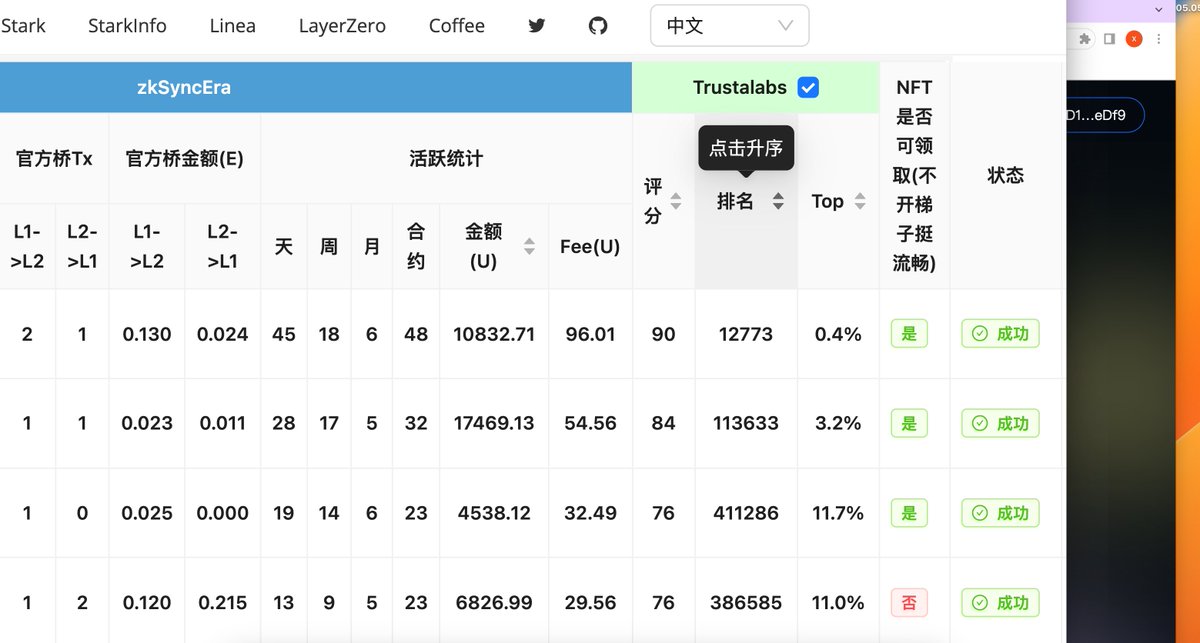Click fee value 96.01

coord(590,334)
